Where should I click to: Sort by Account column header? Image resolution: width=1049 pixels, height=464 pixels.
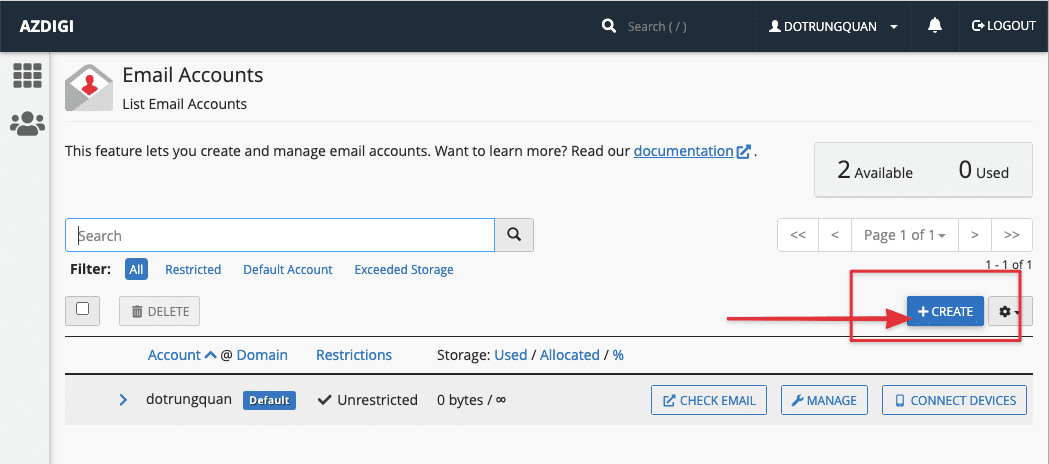click(175, 355)
